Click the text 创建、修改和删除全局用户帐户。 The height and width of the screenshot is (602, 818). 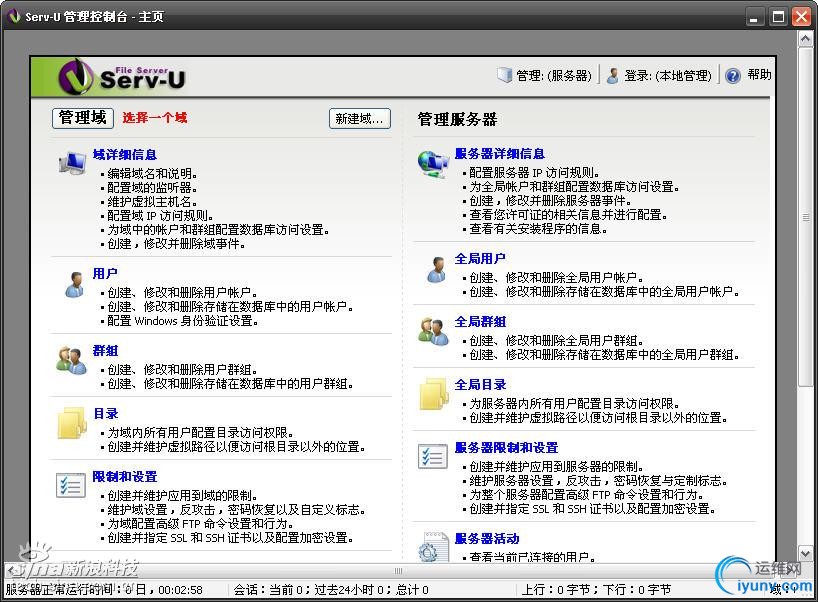pos(556,278)
